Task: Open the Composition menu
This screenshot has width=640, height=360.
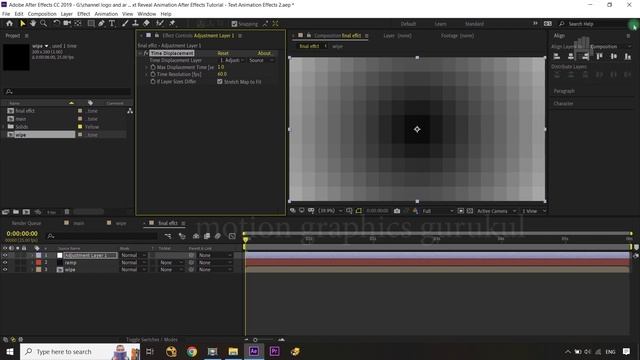Action: pos(42,14)
